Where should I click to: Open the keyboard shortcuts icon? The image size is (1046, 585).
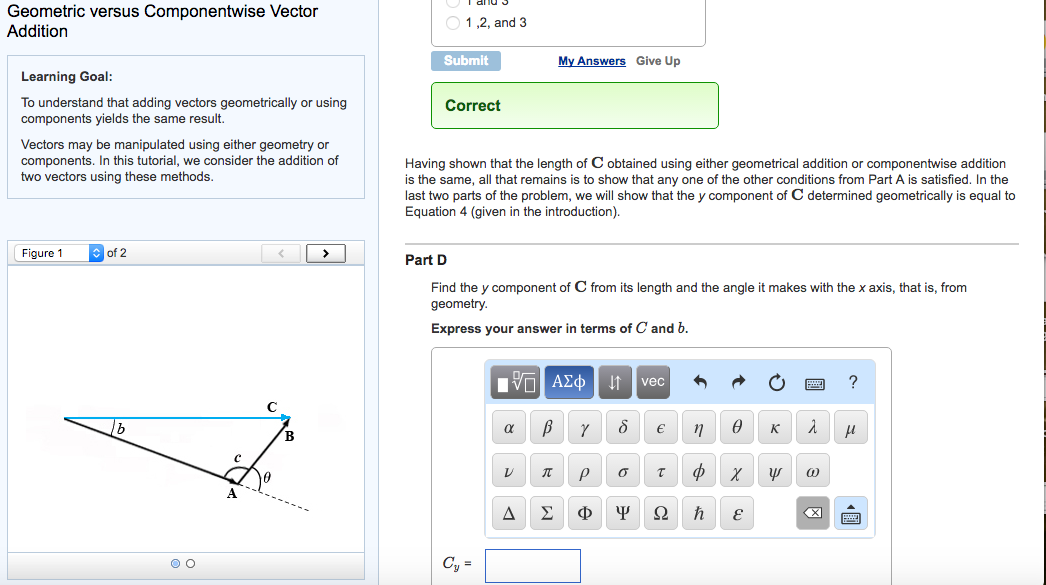click(x=813, y=381)
